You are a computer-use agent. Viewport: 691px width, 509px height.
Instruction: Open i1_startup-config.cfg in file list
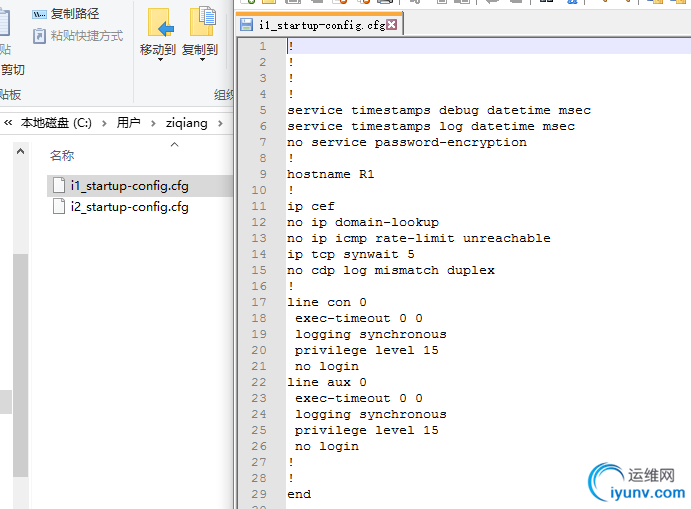(130, 186)
